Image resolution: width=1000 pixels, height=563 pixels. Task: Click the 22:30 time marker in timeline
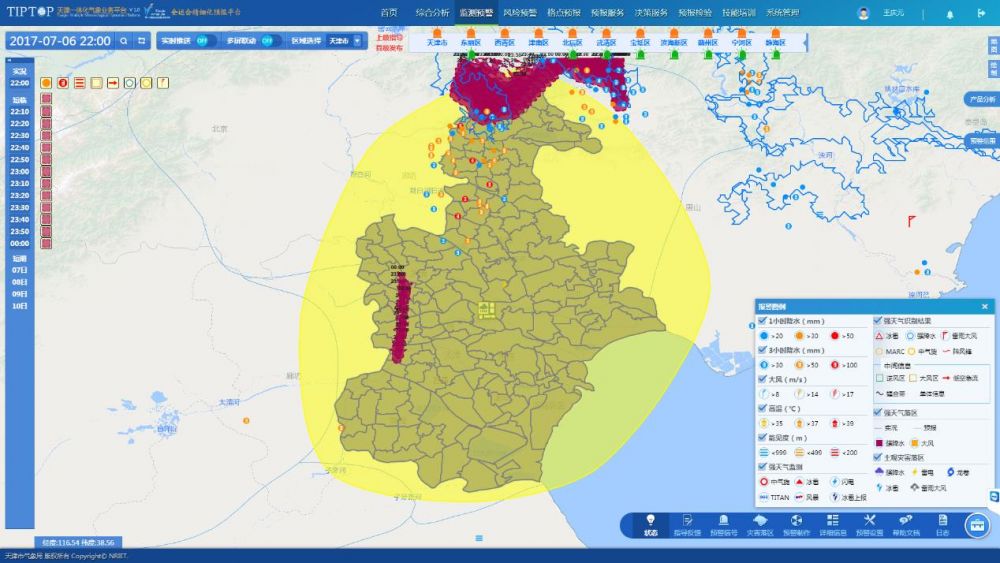tap(19, 135)
